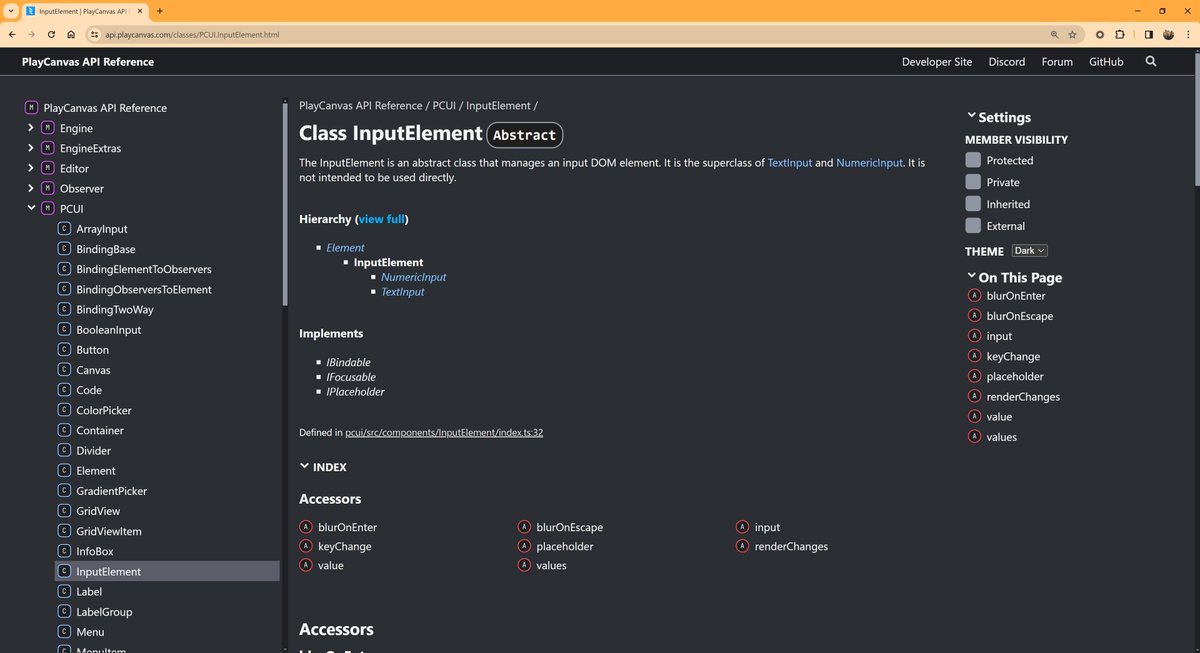Select GradientPicker in the sidebar
This screenshot has width=1200, height=653.
coord(111,491)
